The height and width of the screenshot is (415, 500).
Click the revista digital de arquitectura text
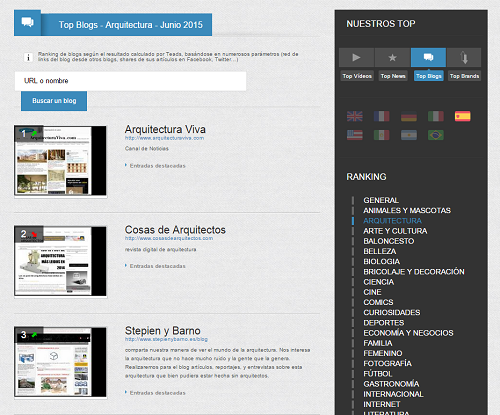pos(160,250)
